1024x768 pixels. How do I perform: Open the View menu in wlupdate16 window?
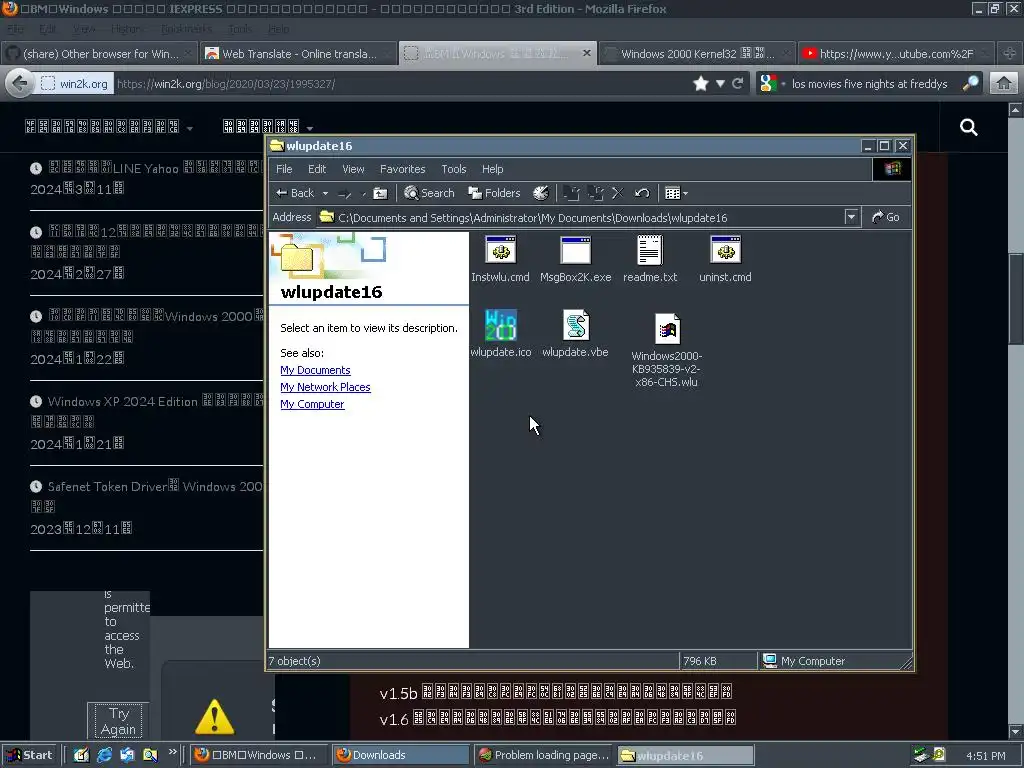point(353,169)
